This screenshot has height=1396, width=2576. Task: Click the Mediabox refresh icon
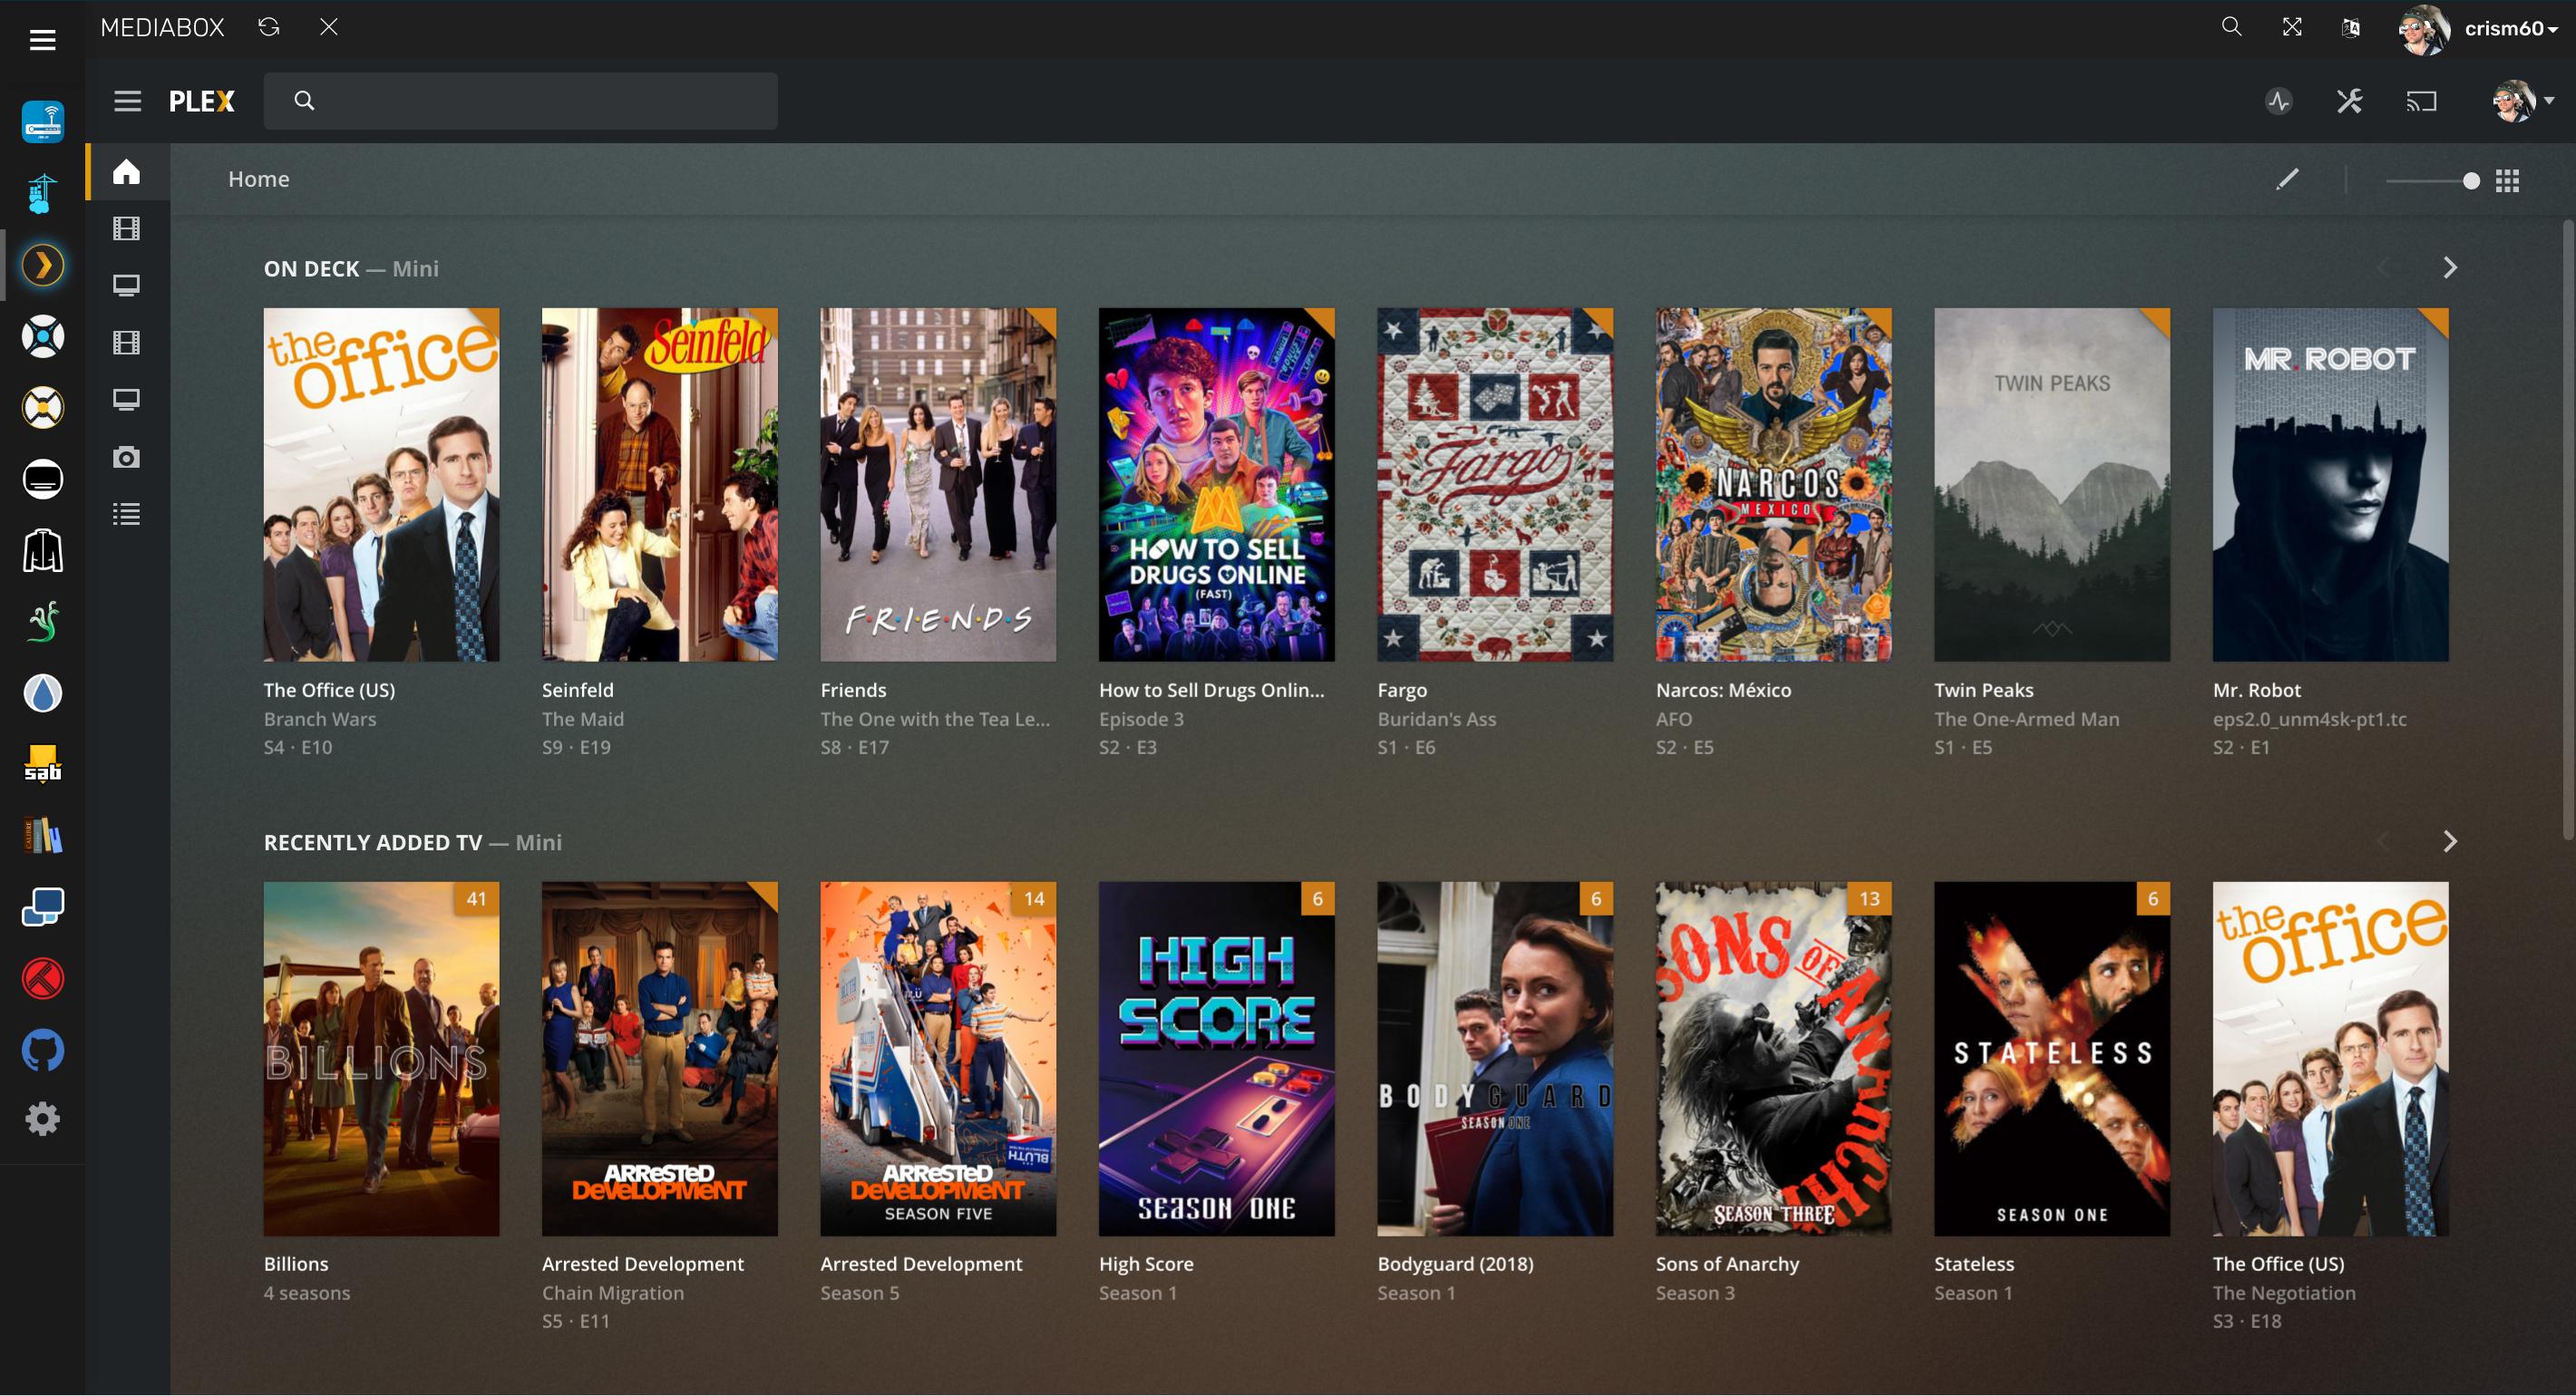(x=268, y=28)
